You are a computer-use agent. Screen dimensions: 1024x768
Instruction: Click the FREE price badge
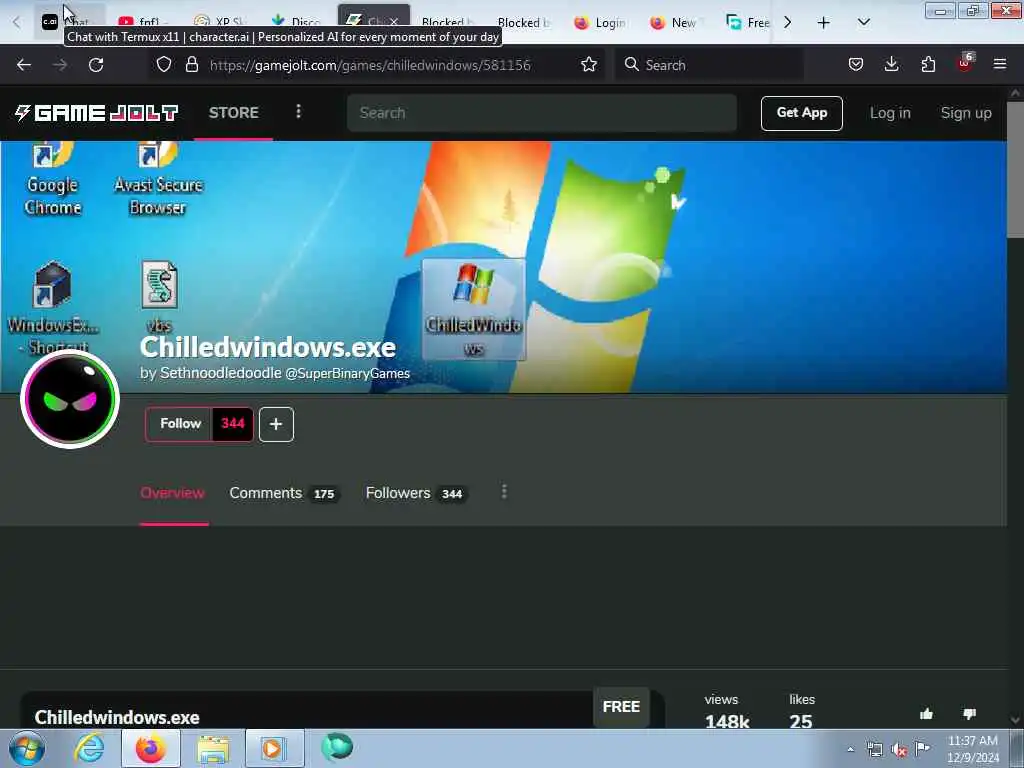pos(621,707)
